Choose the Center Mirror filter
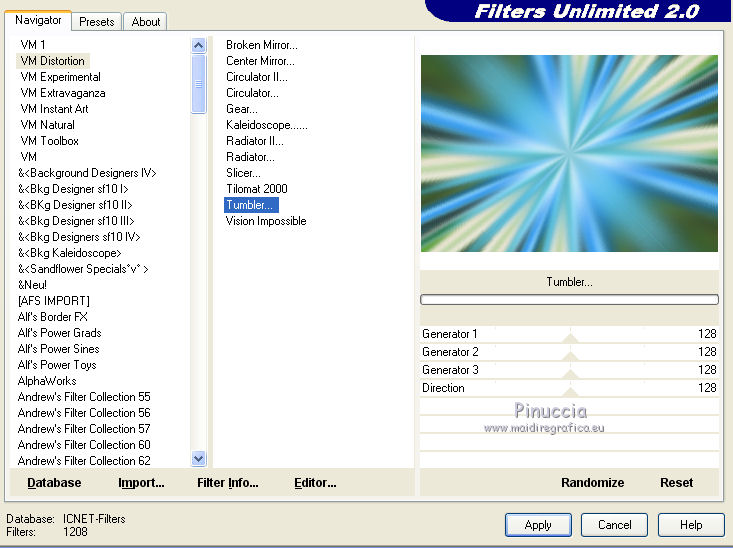This screenshot has width=733, height=548. click(x=260, y=61)
